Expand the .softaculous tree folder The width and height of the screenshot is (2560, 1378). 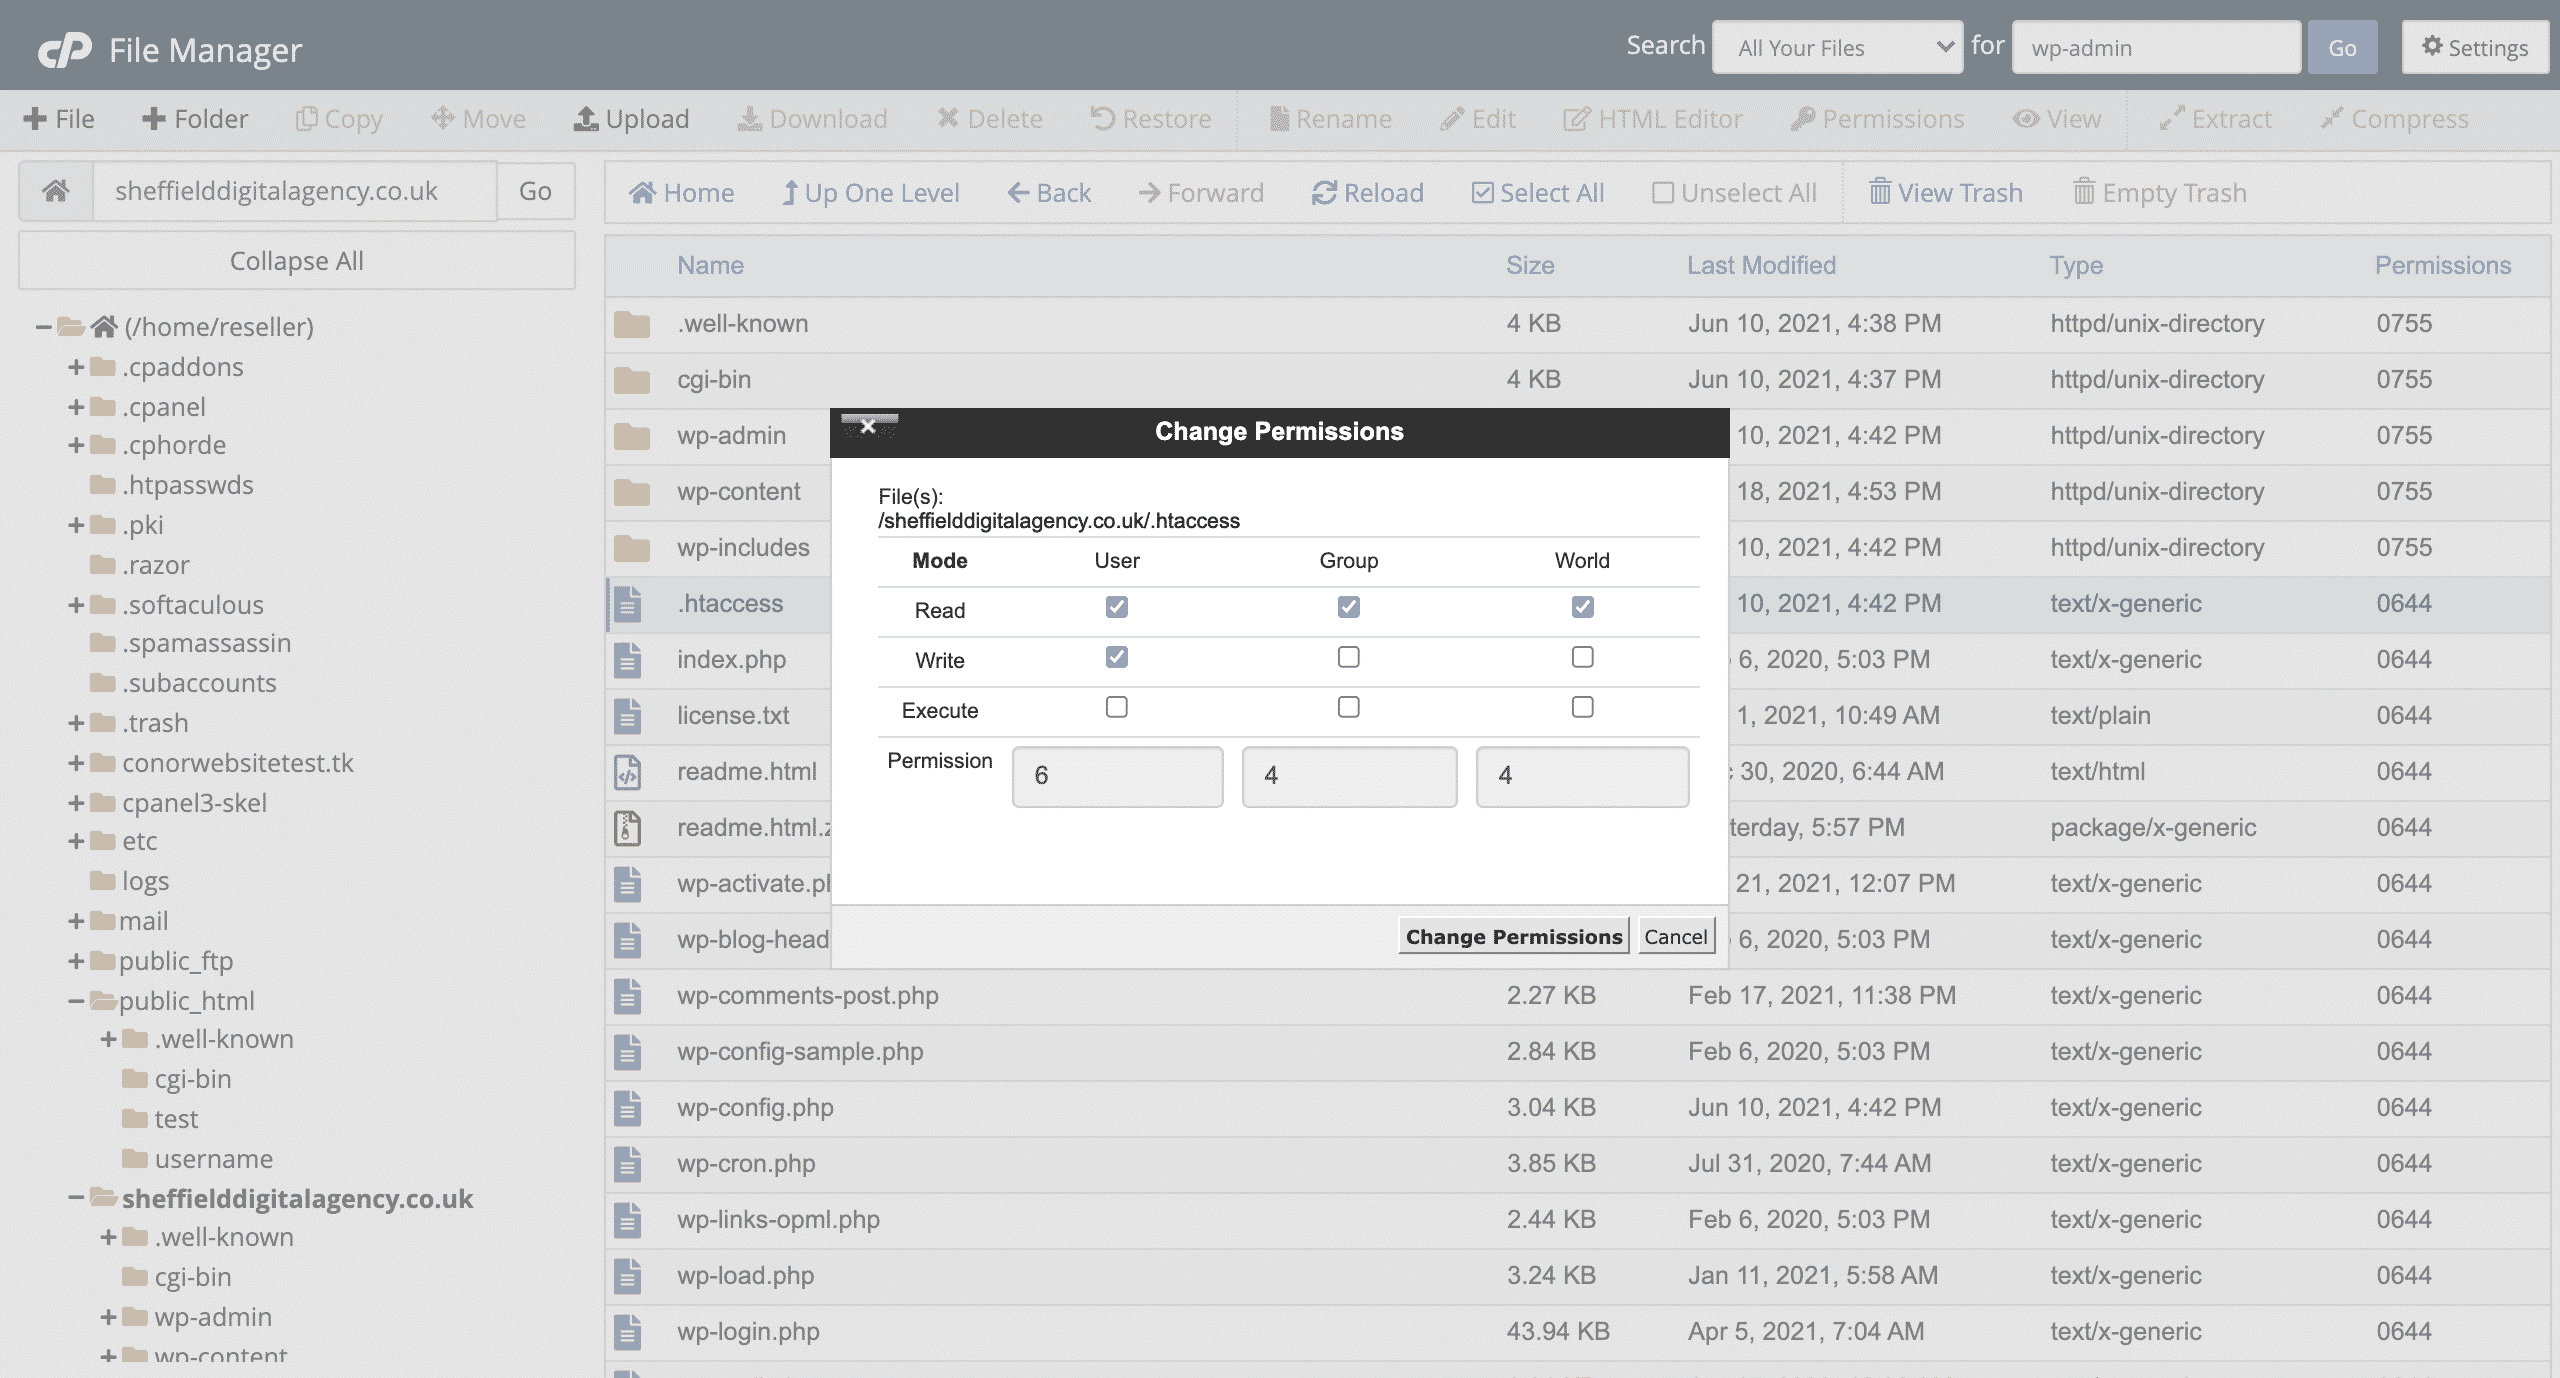coord(76,605)
